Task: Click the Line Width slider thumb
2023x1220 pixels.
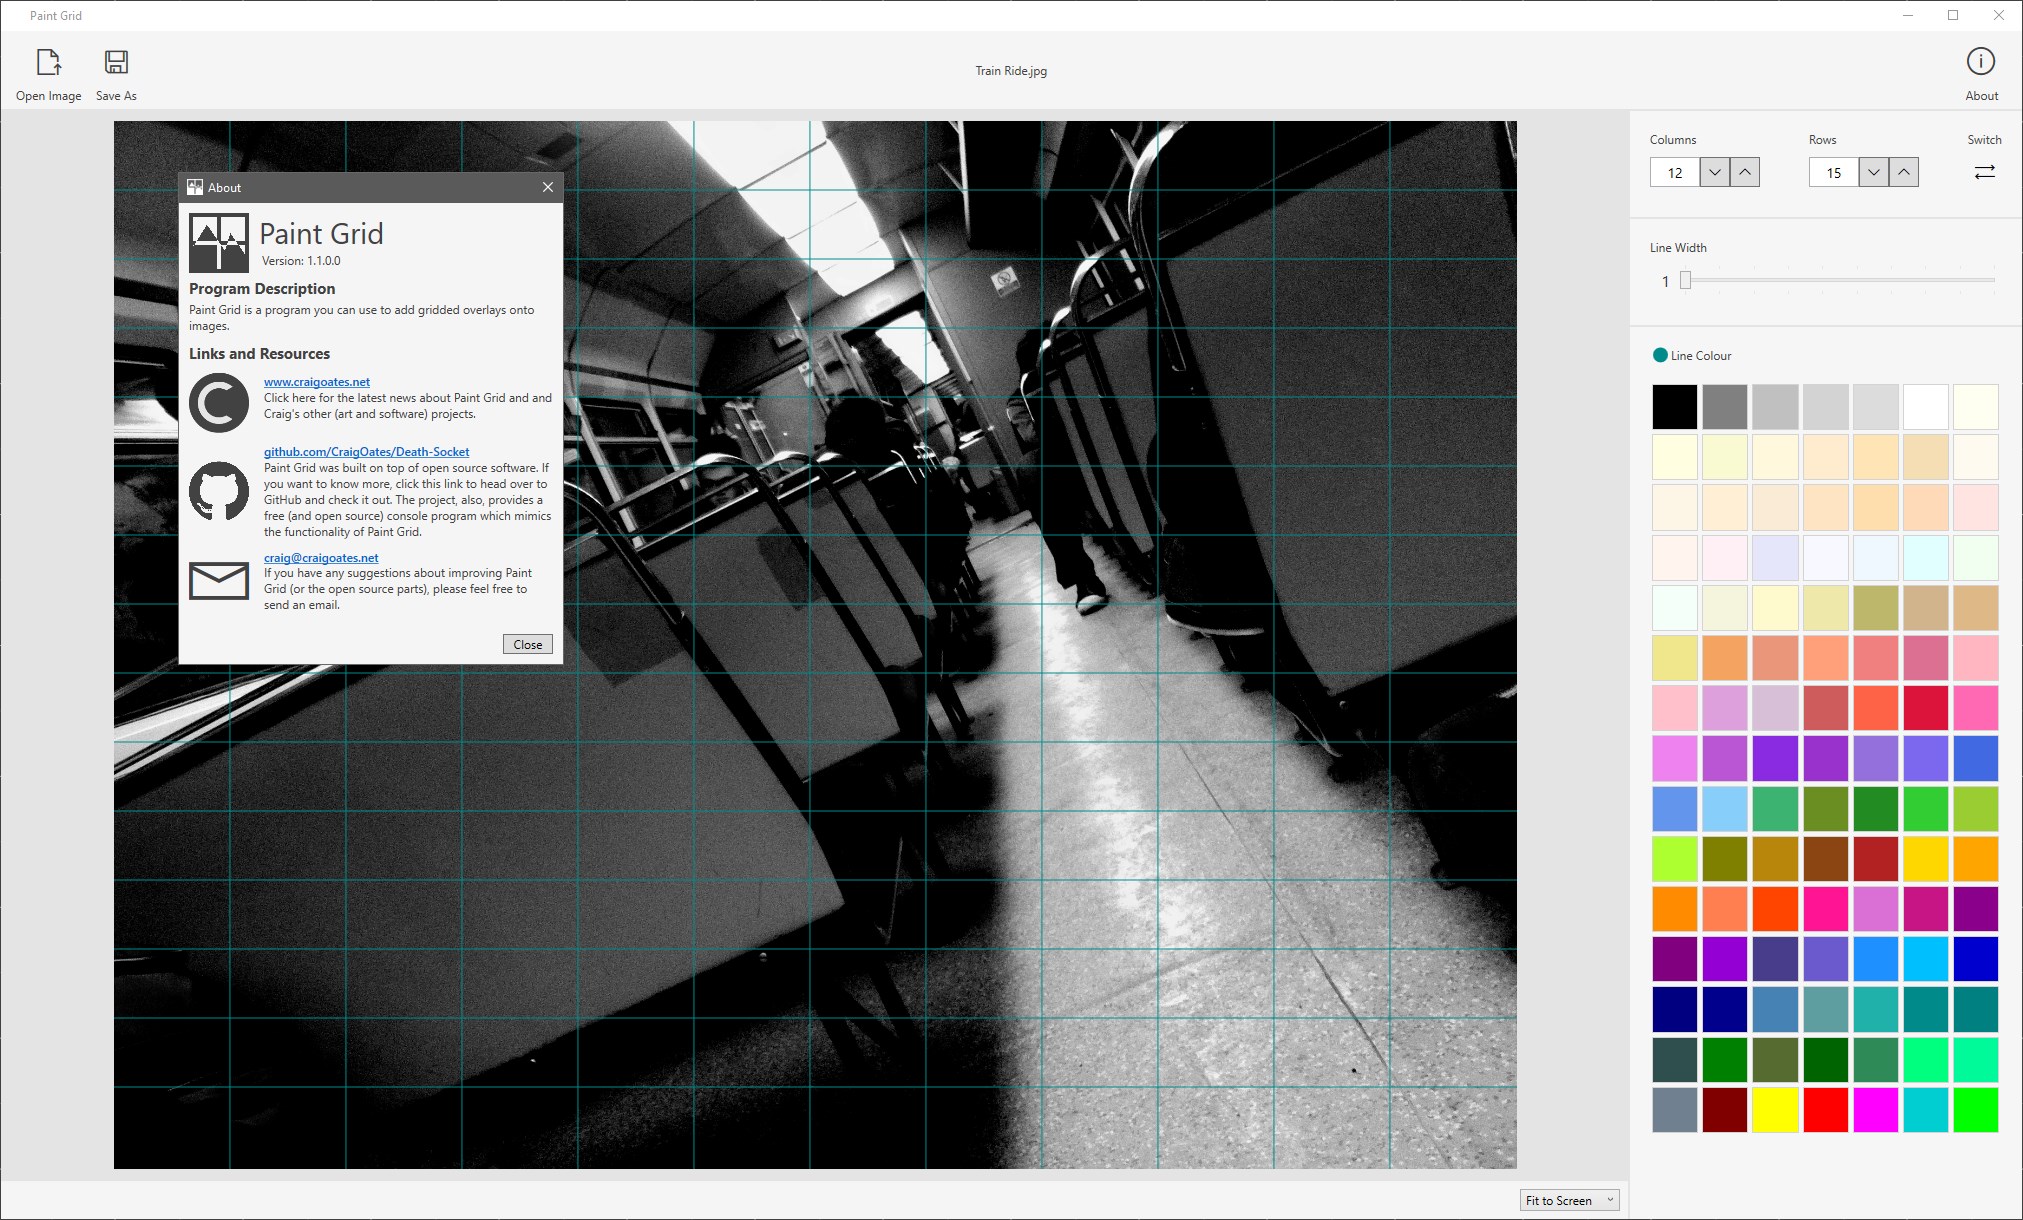Action: tap(1685, 281)
